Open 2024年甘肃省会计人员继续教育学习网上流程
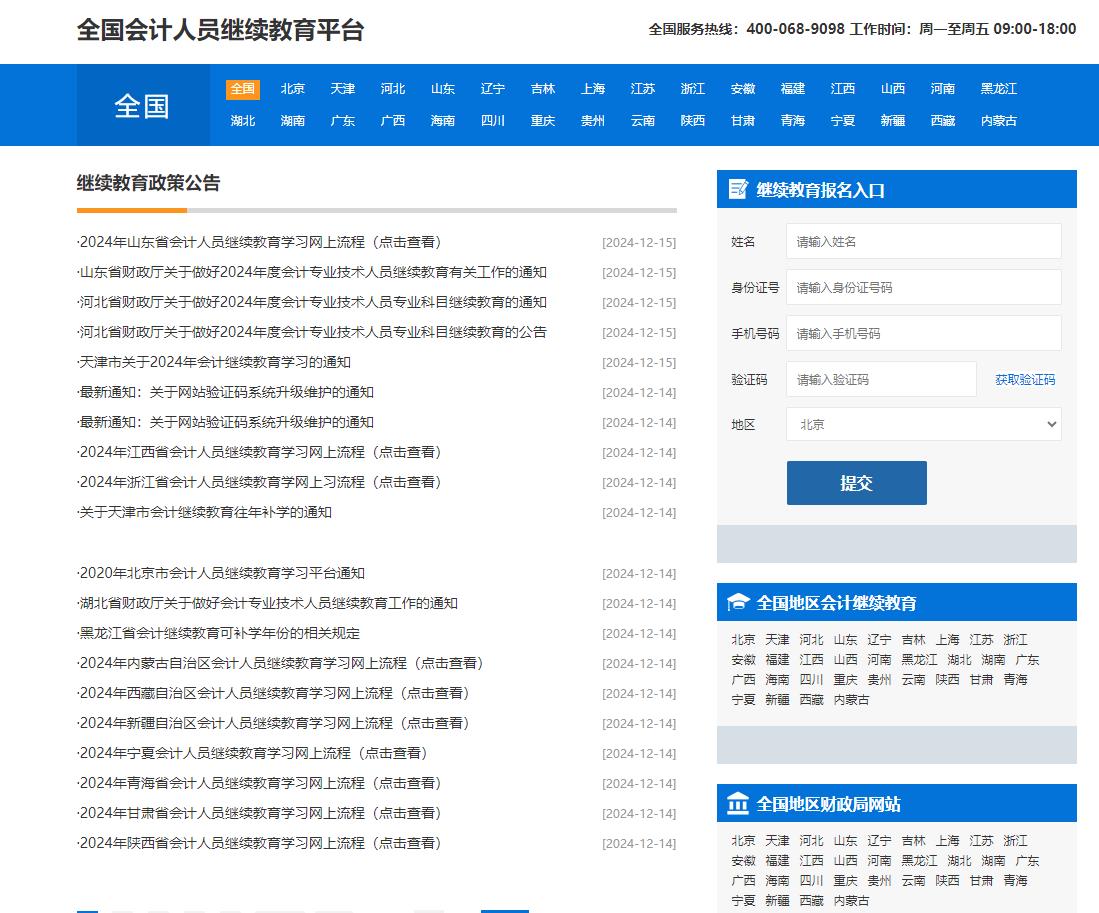Image resolution: width=1099 pixels, height=913 pixels. pos(259,814)
